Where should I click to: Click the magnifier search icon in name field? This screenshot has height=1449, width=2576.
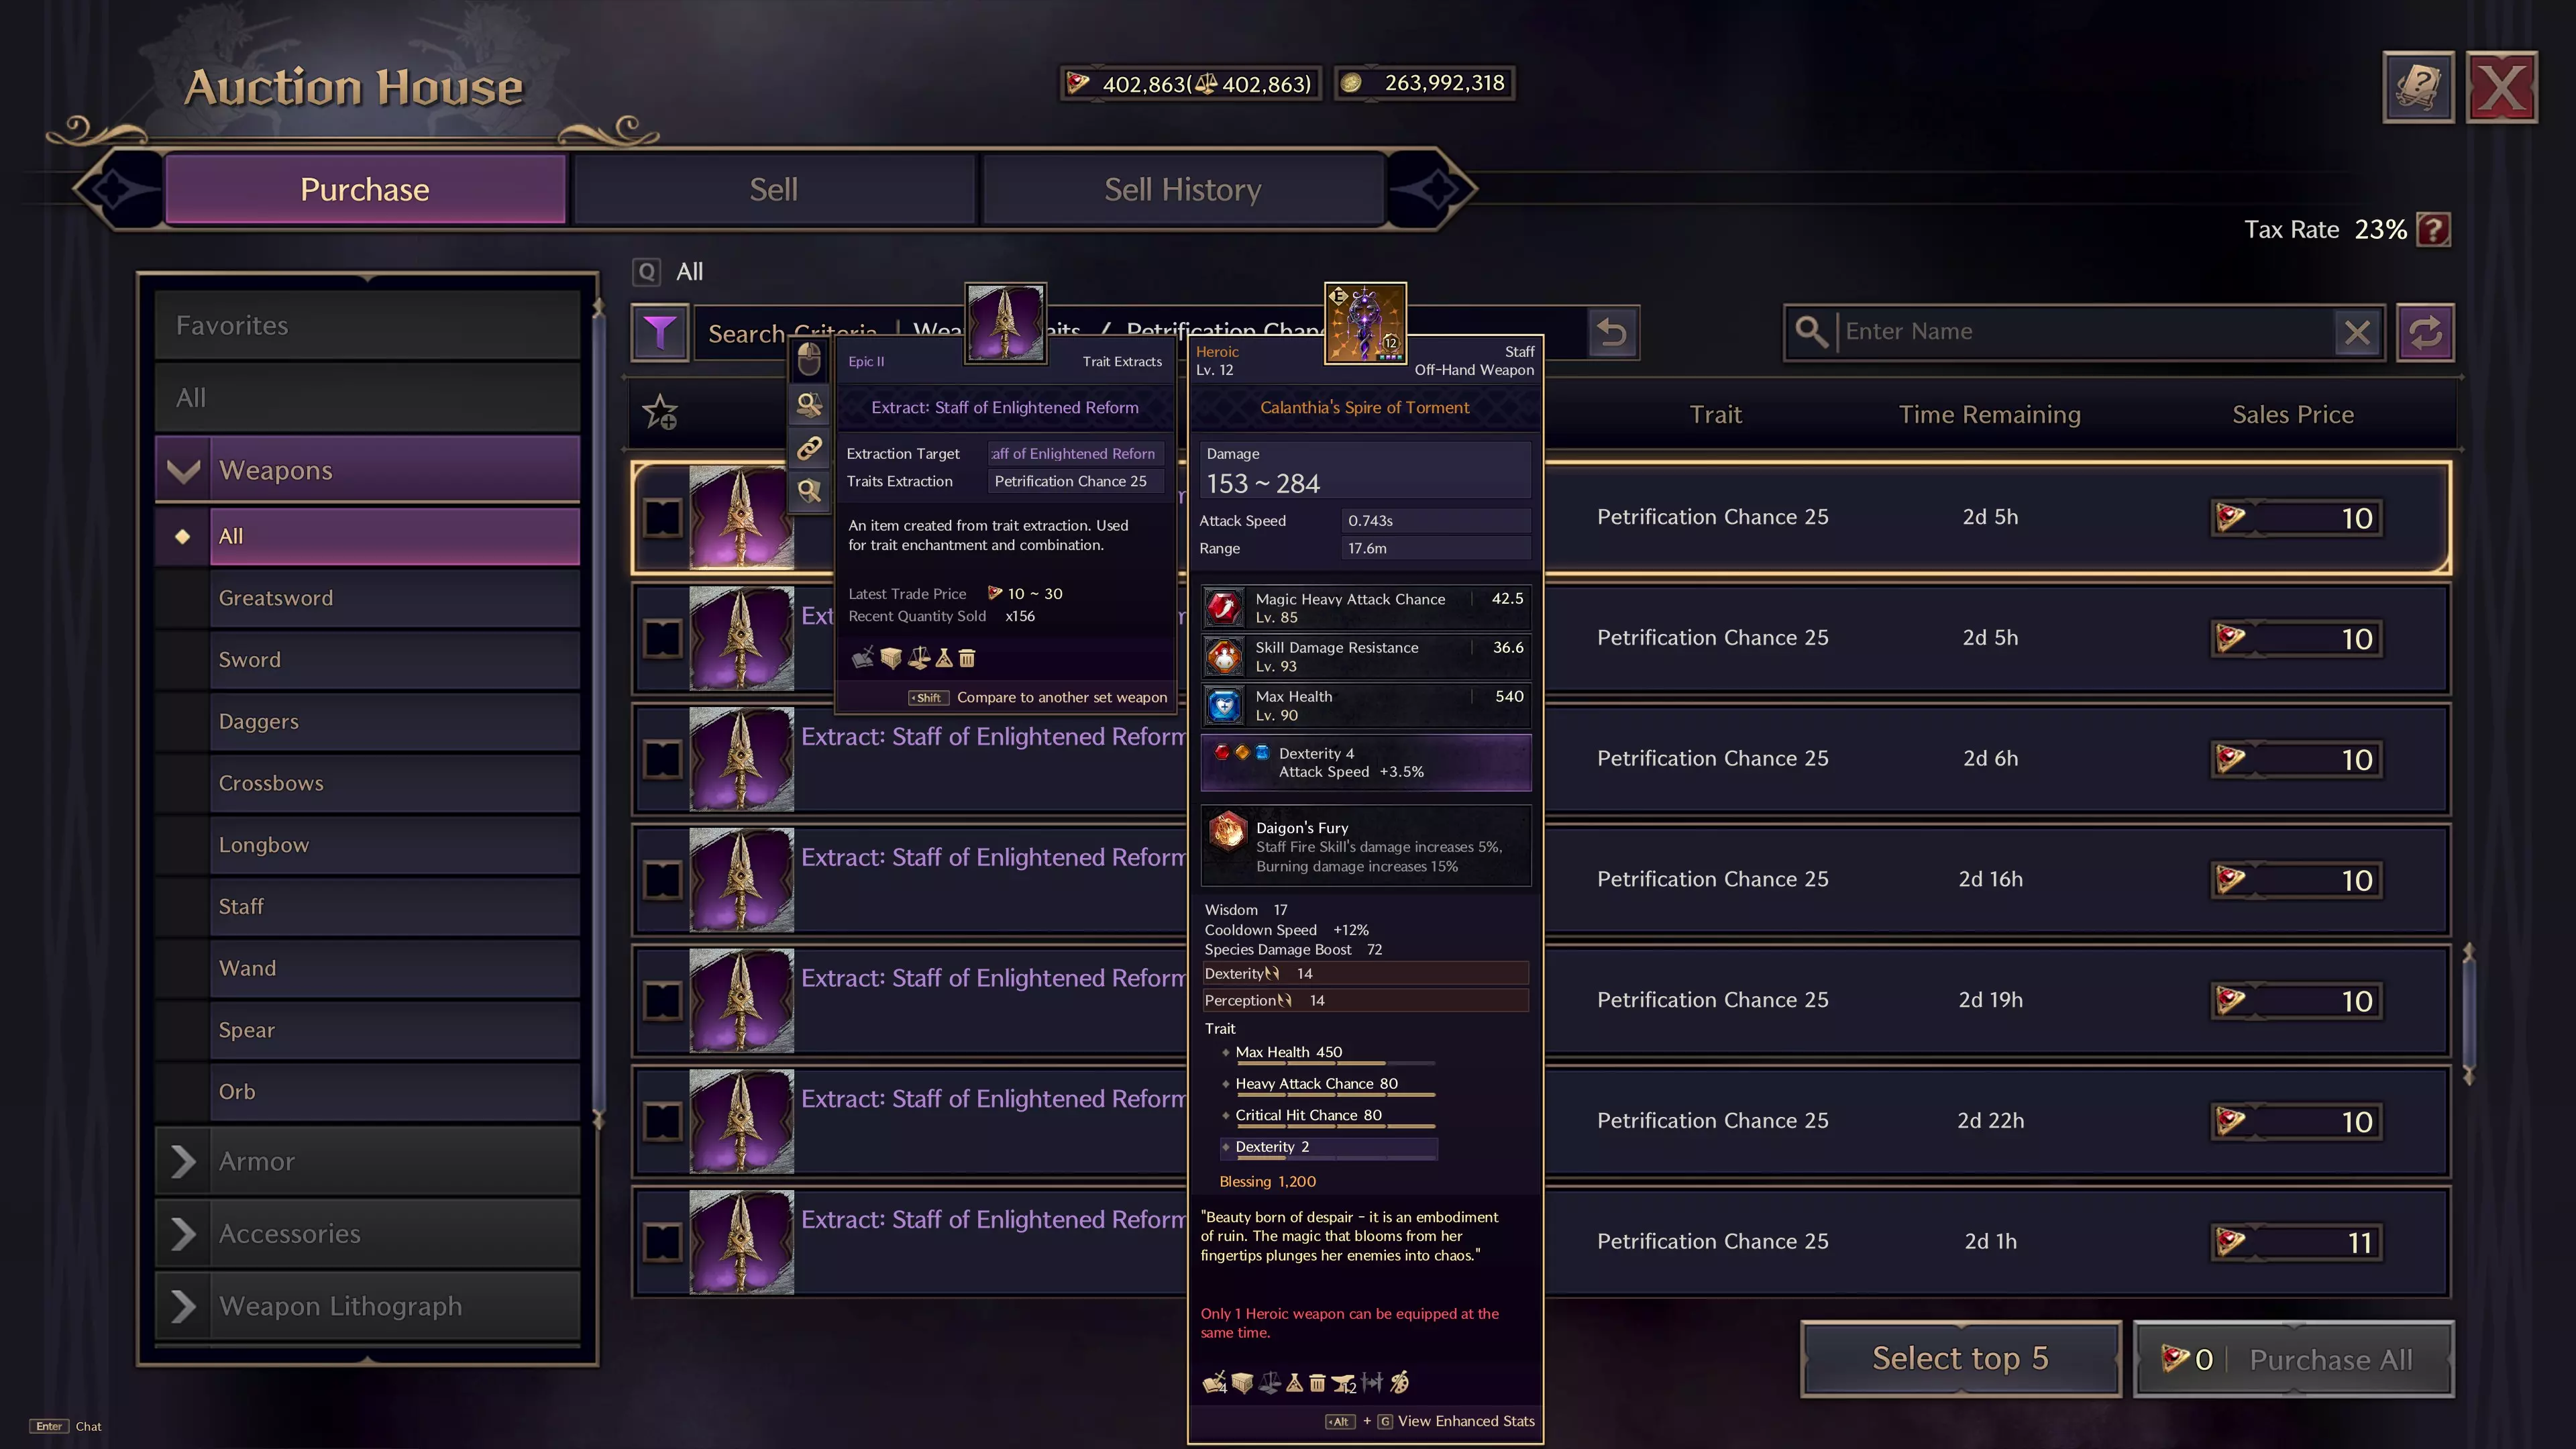point(1811,331)
